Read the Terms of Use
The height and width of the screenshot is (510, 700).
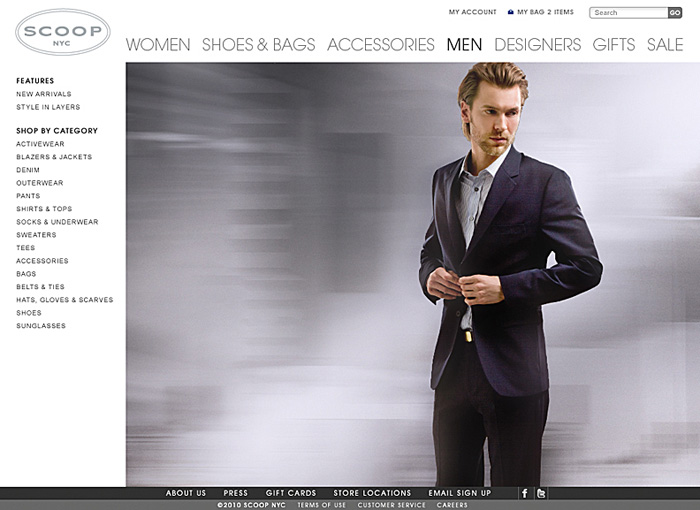click(321, 505)
